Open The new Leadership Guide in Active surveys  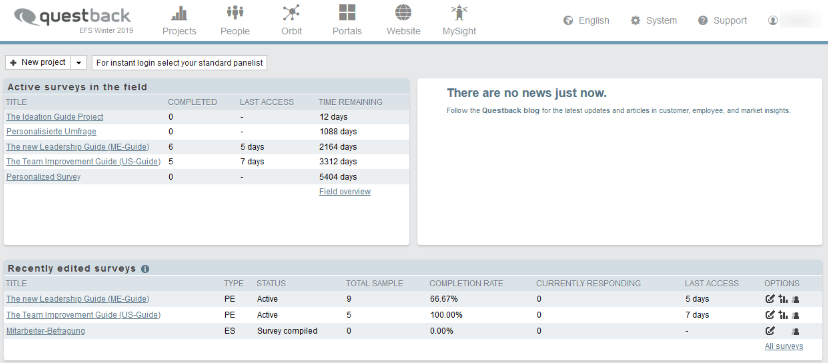(x=78, y=147)
